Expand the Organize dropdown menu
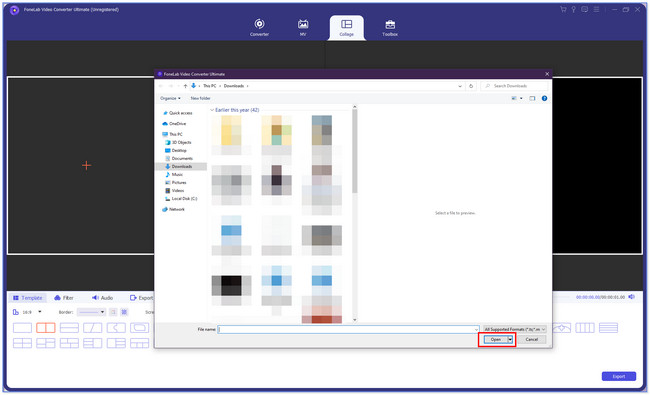 click(x=170, y=98)
